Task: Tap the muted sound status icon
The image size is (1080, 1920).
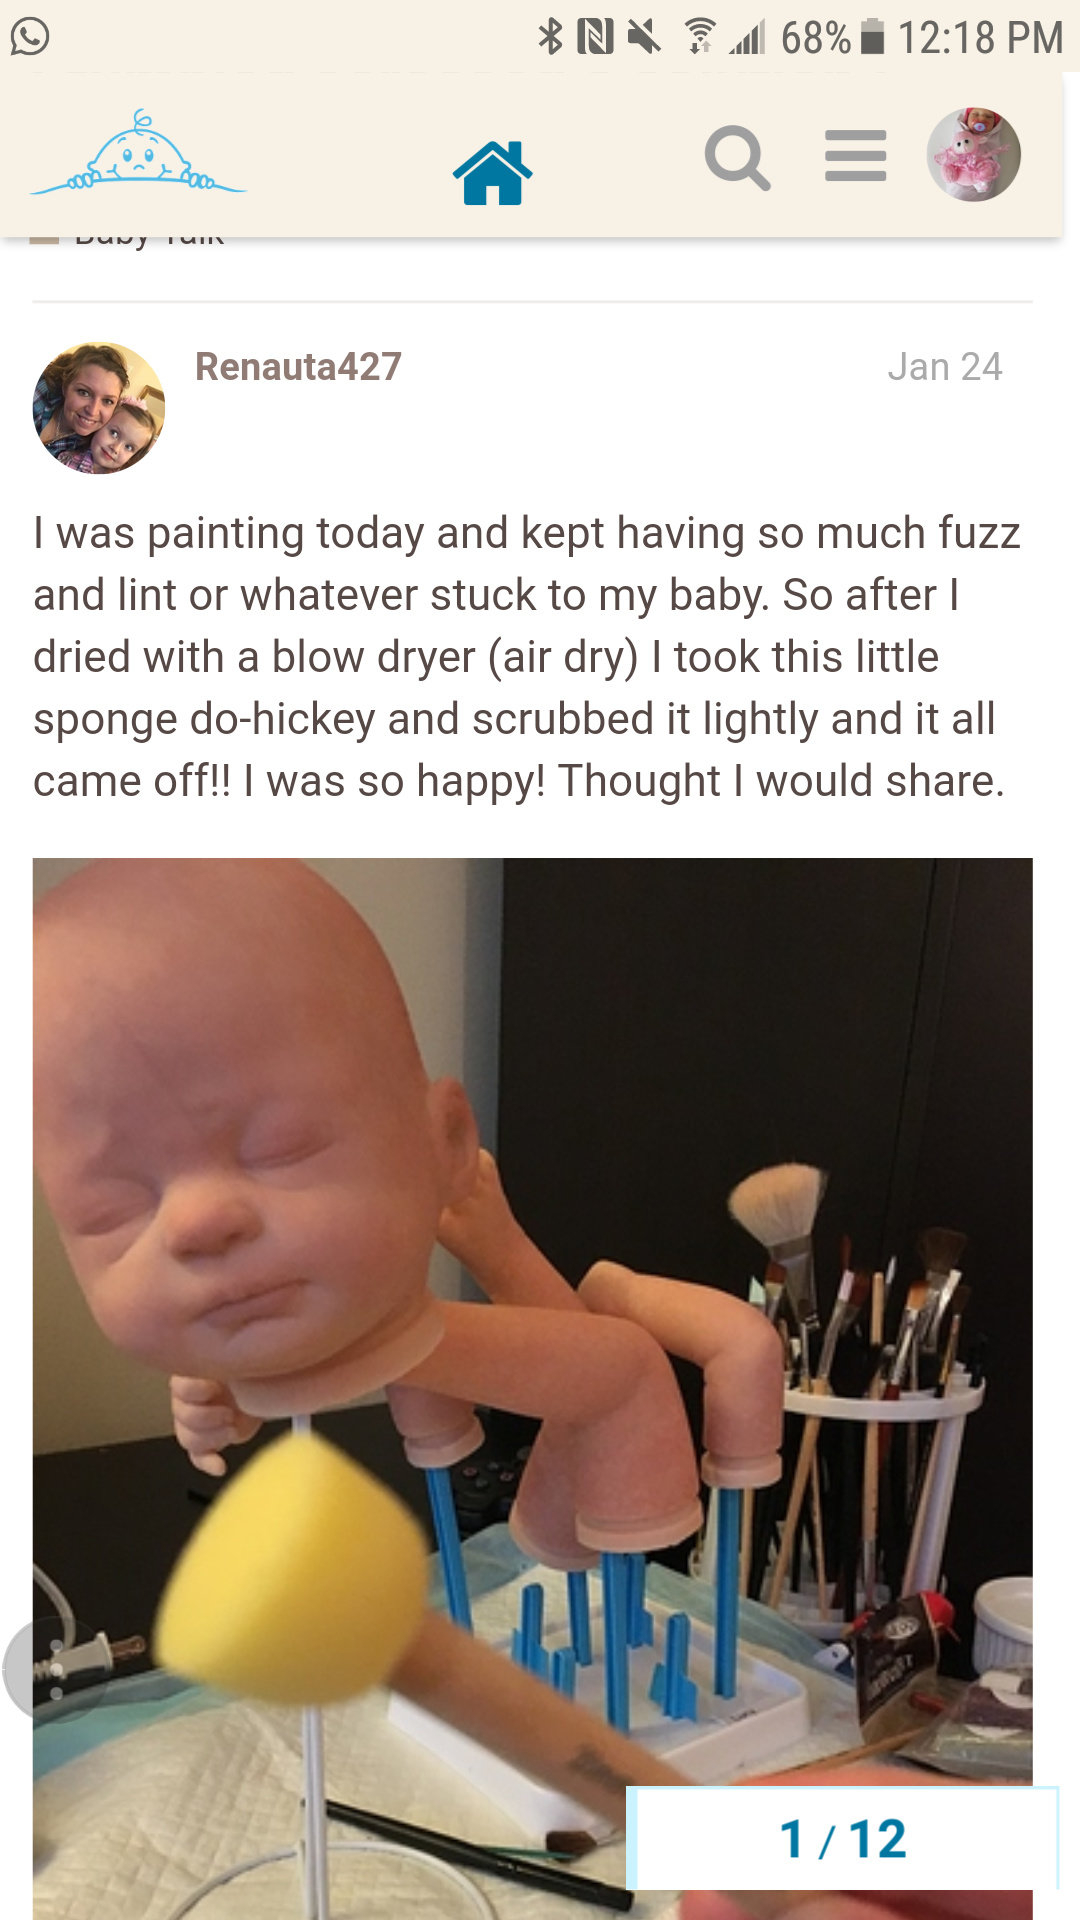Action: click(x=644, y=37)
